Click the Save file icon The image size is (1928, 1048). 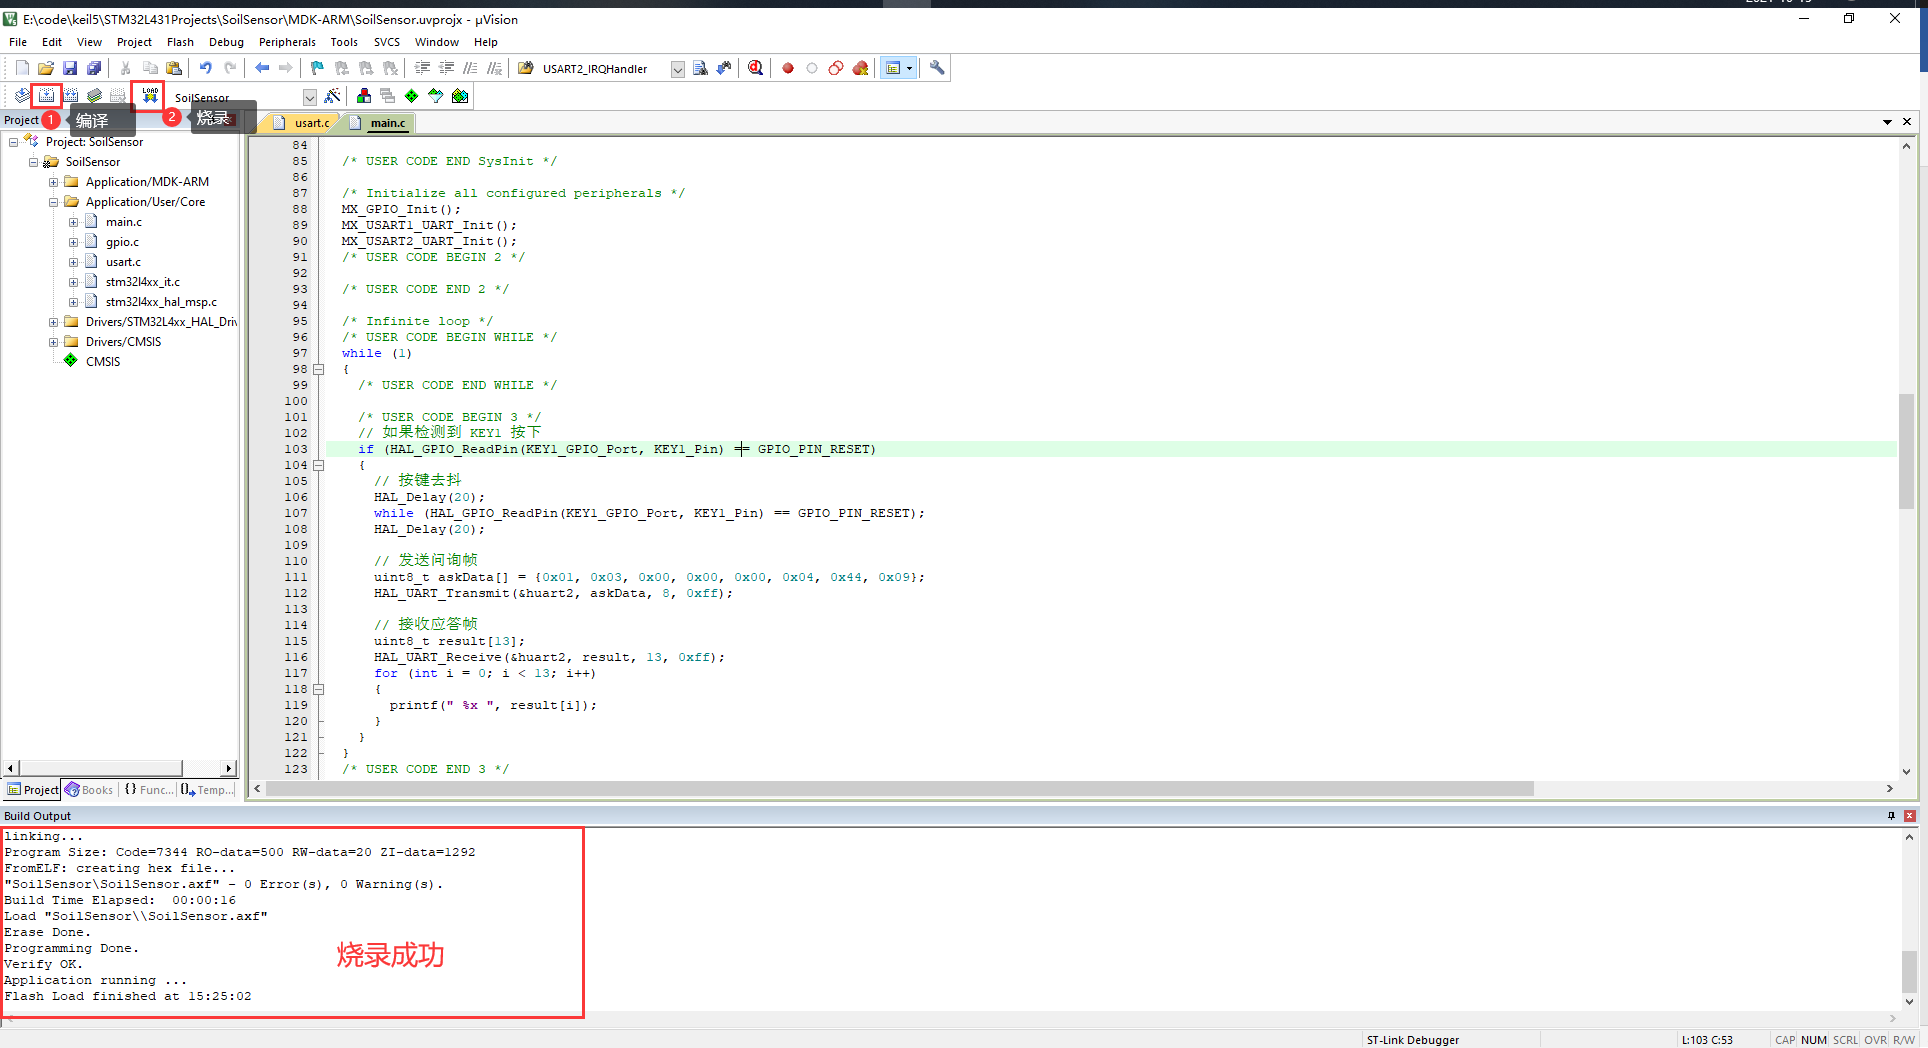pyautogui.click(x=70, y=68)
